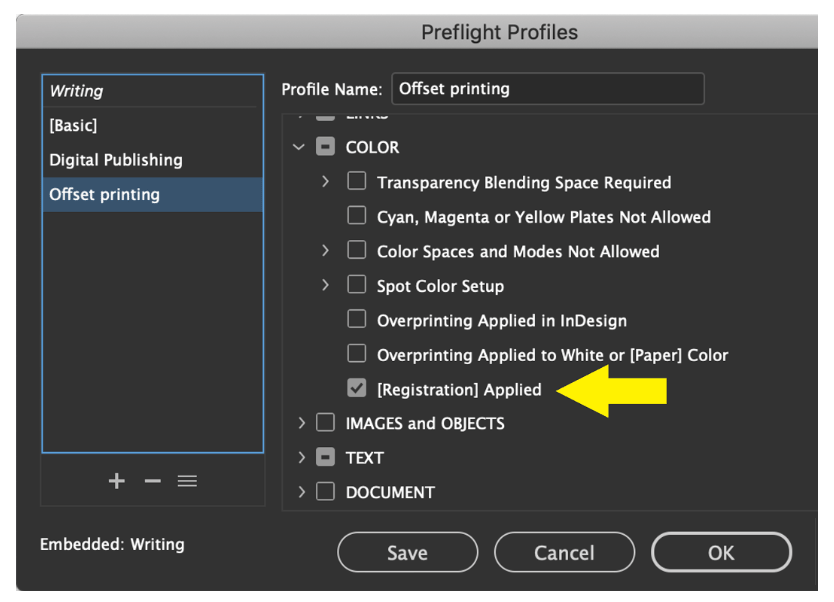The width and height of the screenshot is (834, 602).
Task: Toggle the COLOR category checkbox
Action: [325, 147]
